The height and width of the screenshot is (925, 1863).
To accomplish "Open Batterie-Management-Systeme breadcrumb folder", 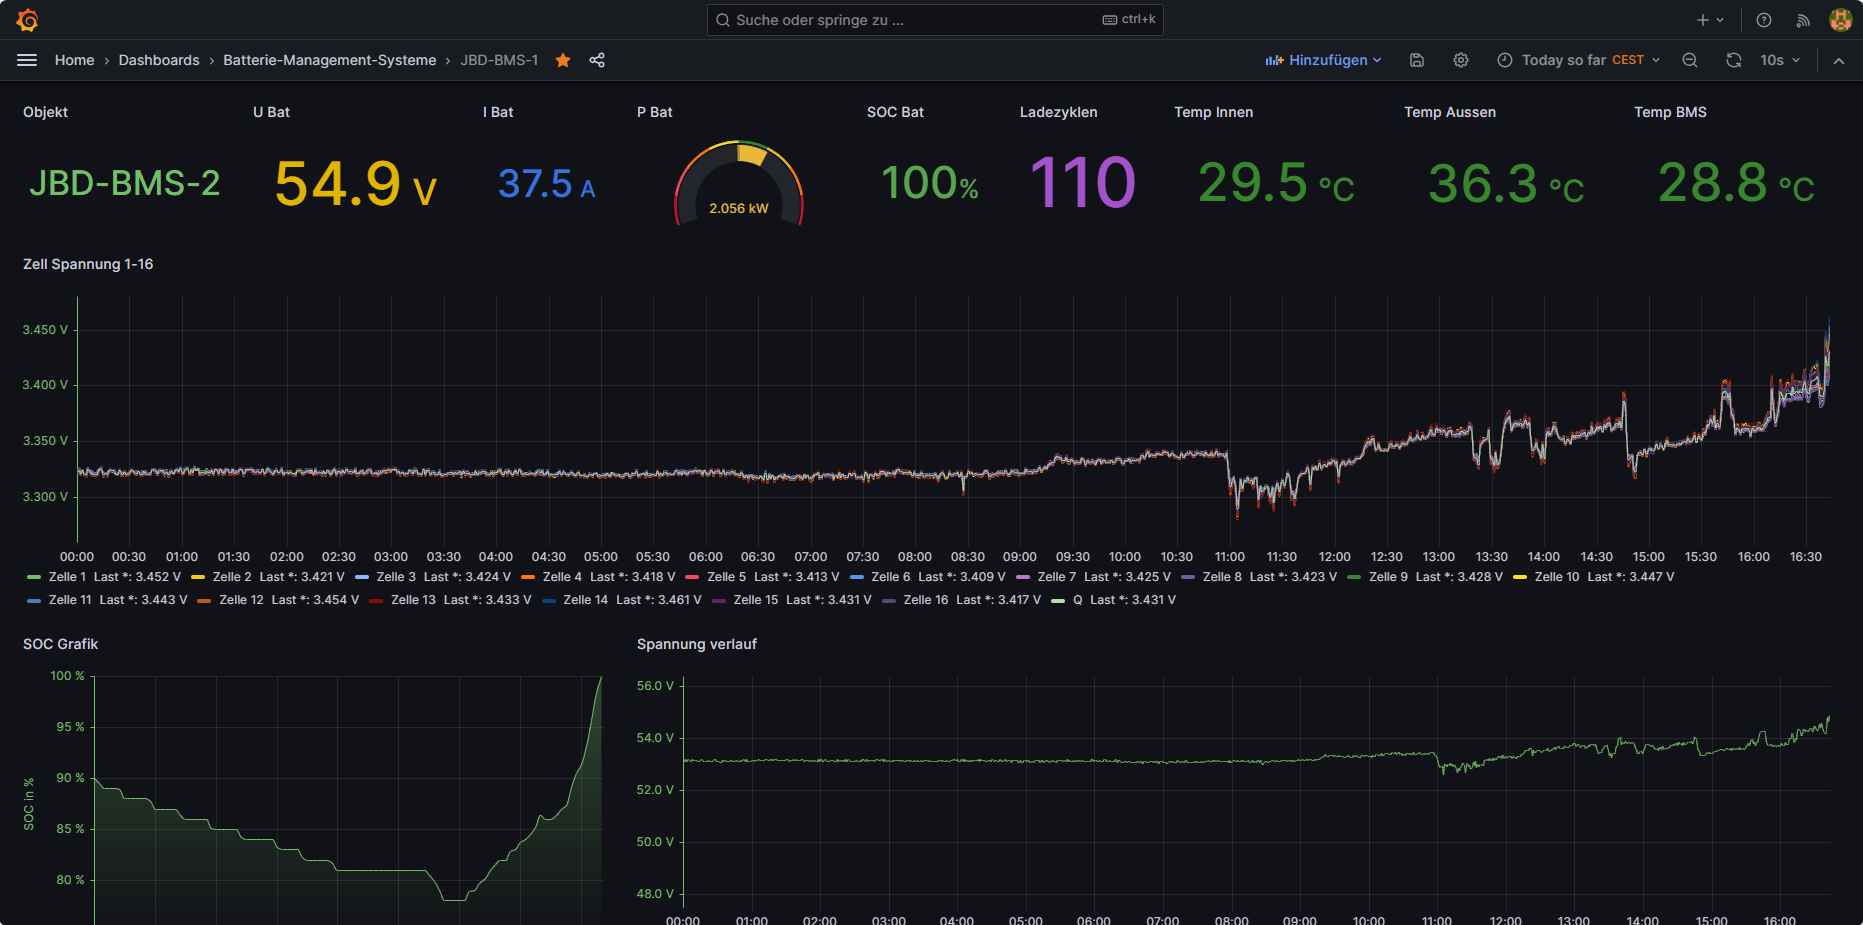I will pyautogui.click(x=329, y=60).
